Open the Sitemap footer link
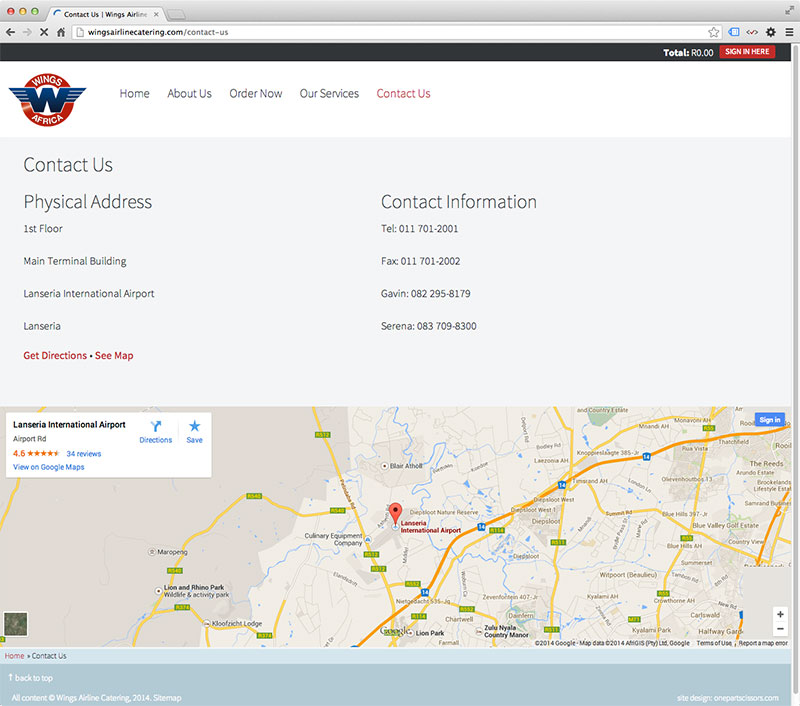Screen dimensions: 800x706 167,698
